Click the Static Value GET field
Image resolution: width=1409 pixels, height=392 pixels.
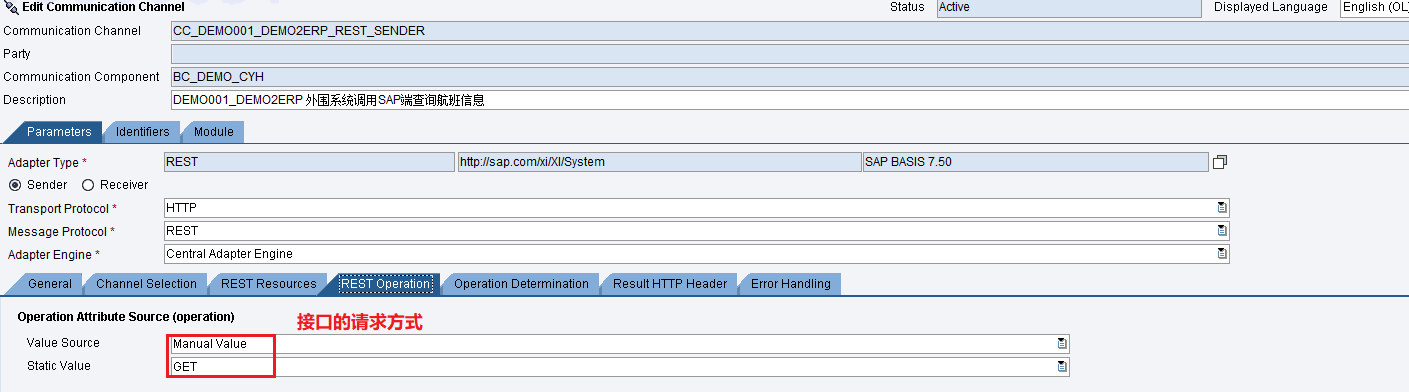tap(620, 367)
